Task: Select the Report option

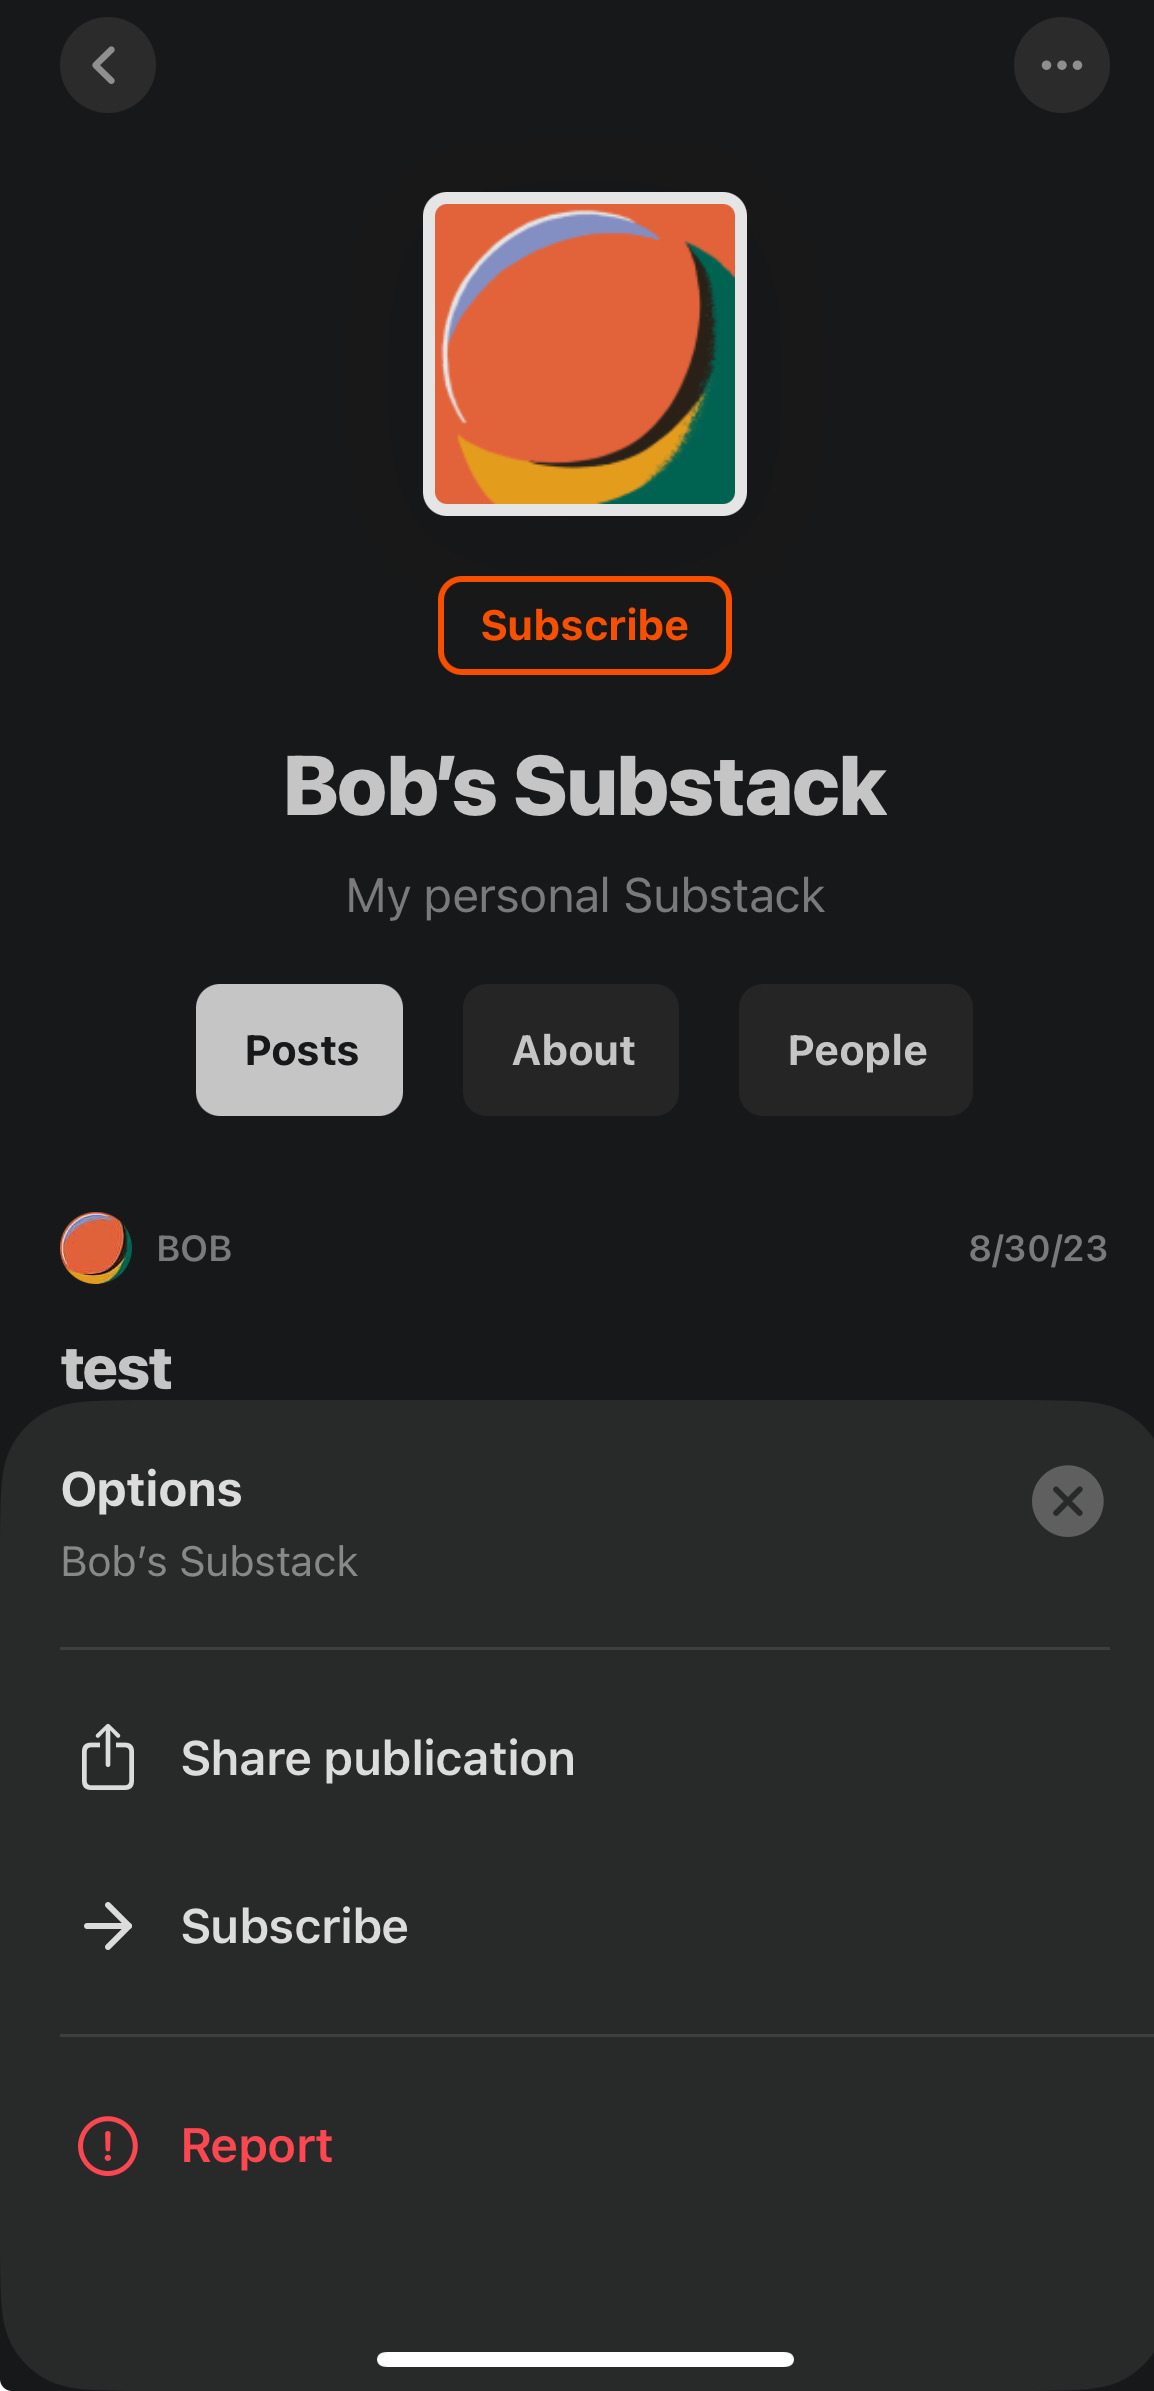Action: click(585, 2146)
